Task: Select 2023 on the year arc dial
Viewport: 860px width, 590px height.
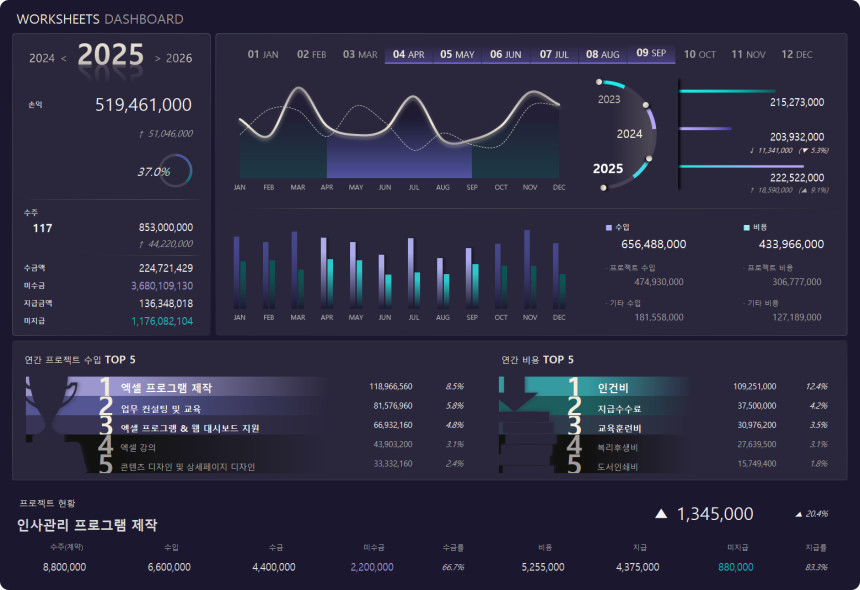Action: coord(609,99)
